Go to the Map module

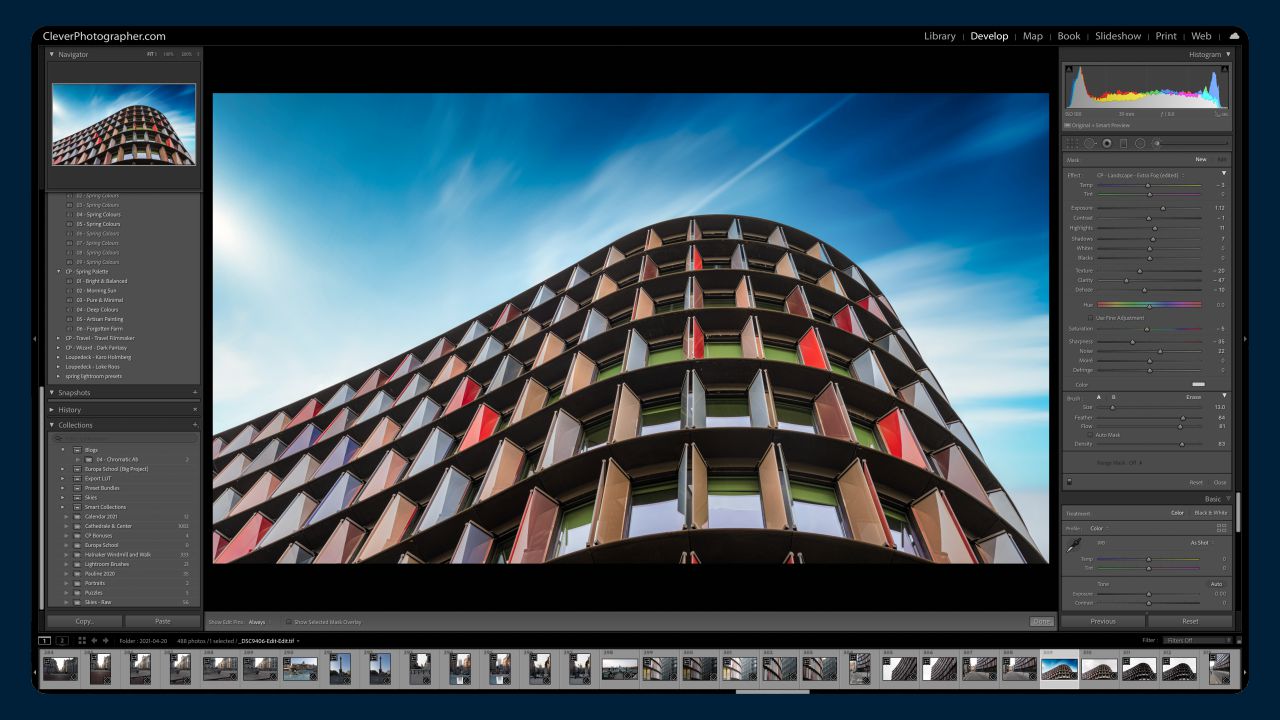point(1033,36)
